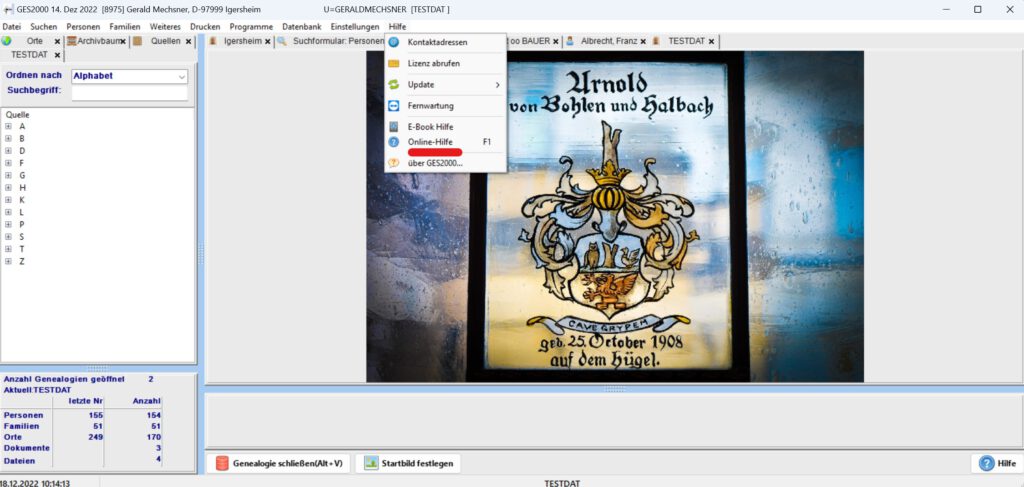This screenshot has width=1024, height=487.
Task: Close the Albrecht, Franz tab
Action: (643, 41)
